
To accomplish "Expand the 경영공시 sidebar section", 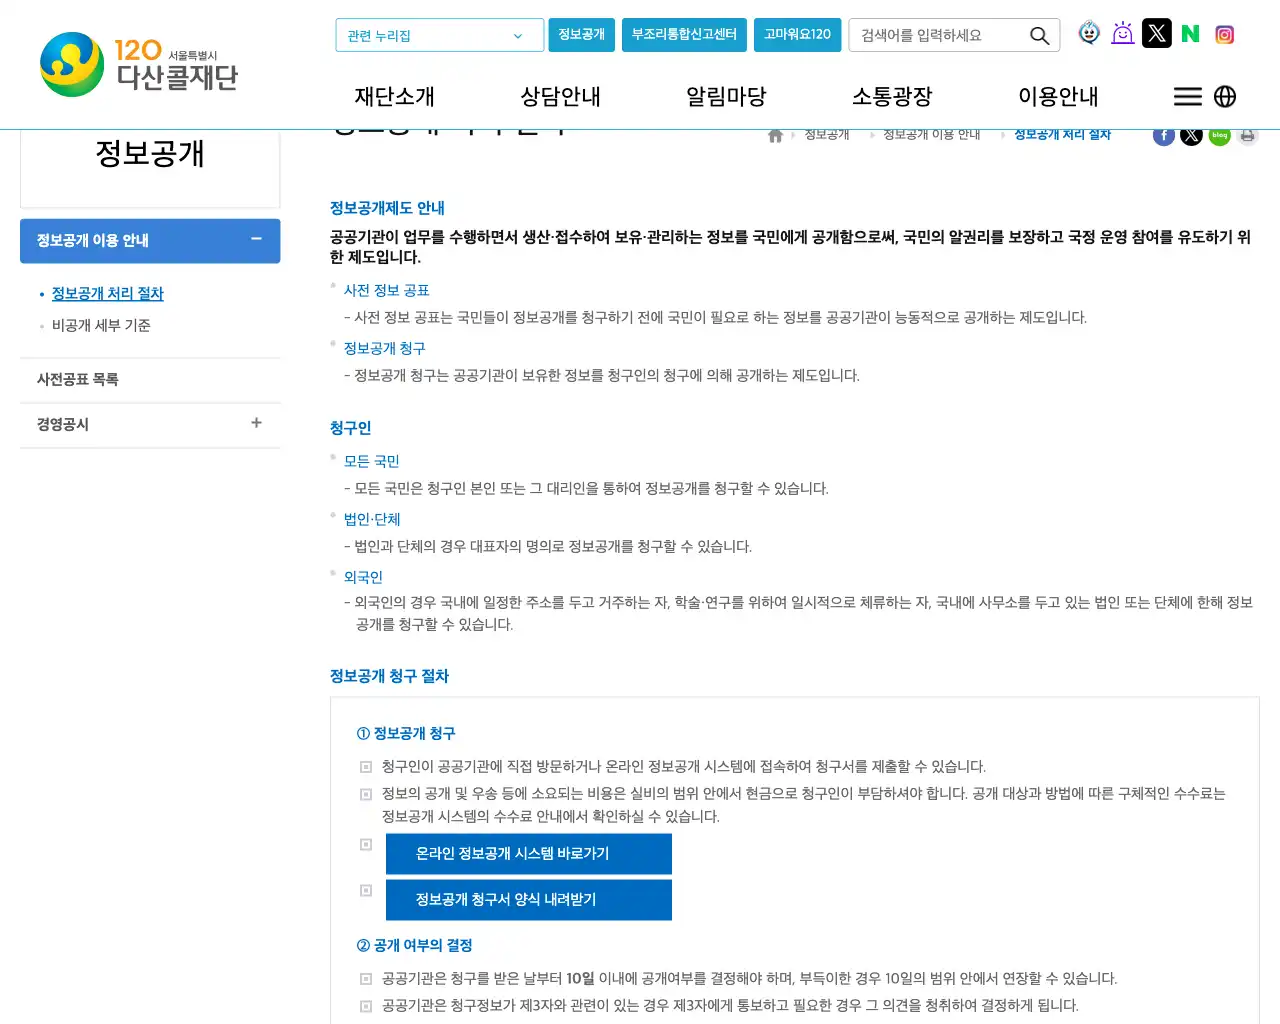I will click(x=256, y=423).
